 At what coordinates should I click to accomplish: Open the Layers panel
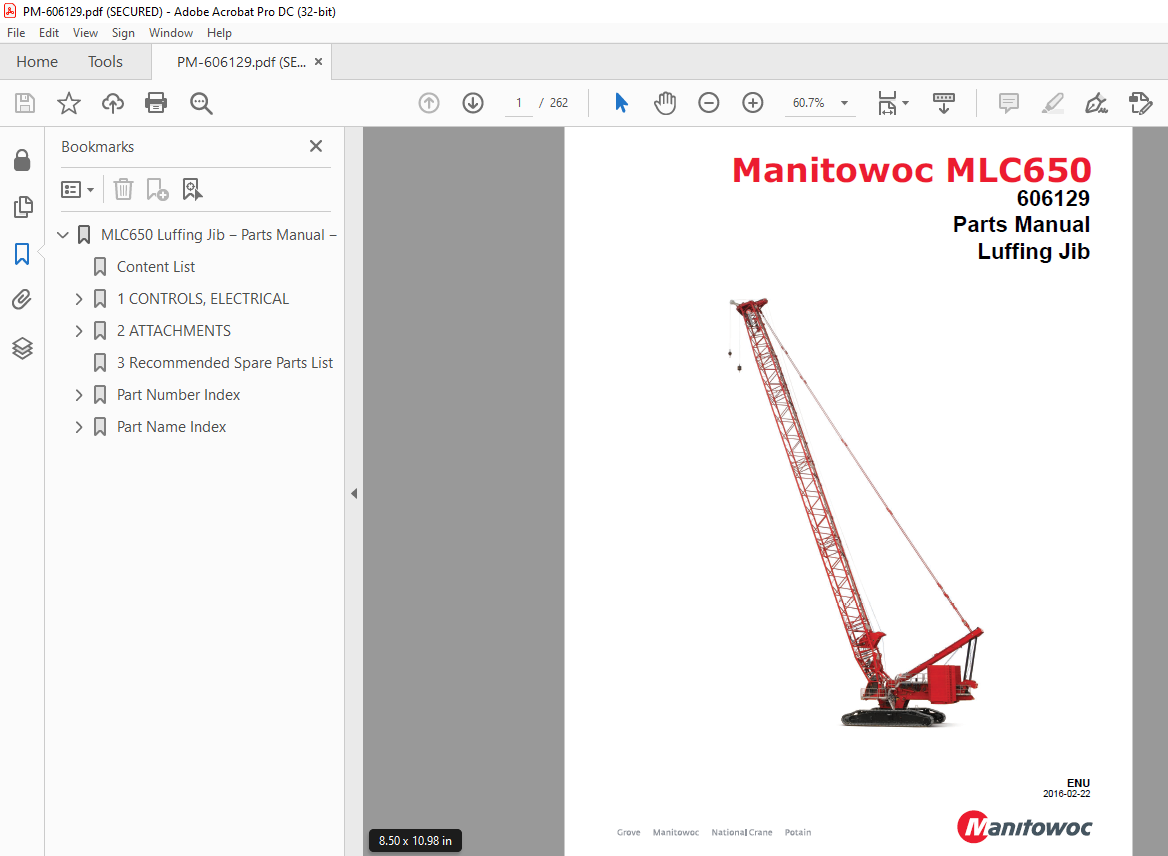(22, 348)
